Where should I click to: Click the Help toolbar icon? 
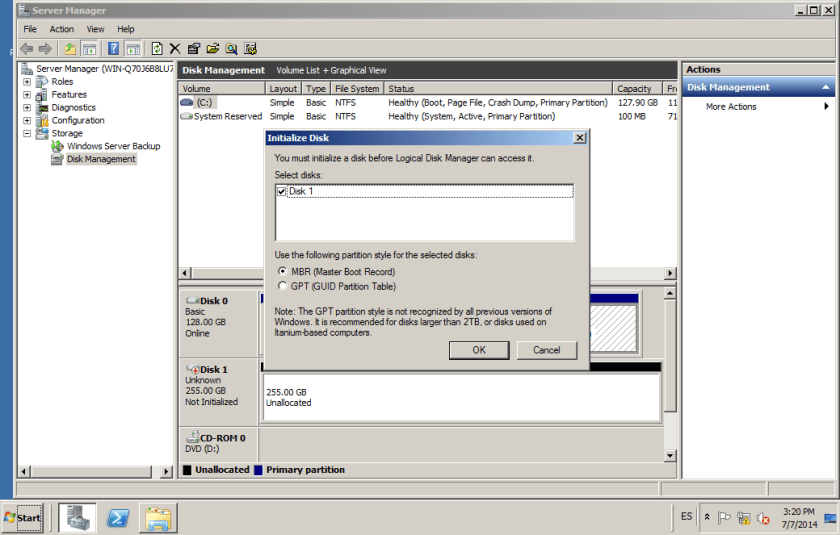coord(114,48)
